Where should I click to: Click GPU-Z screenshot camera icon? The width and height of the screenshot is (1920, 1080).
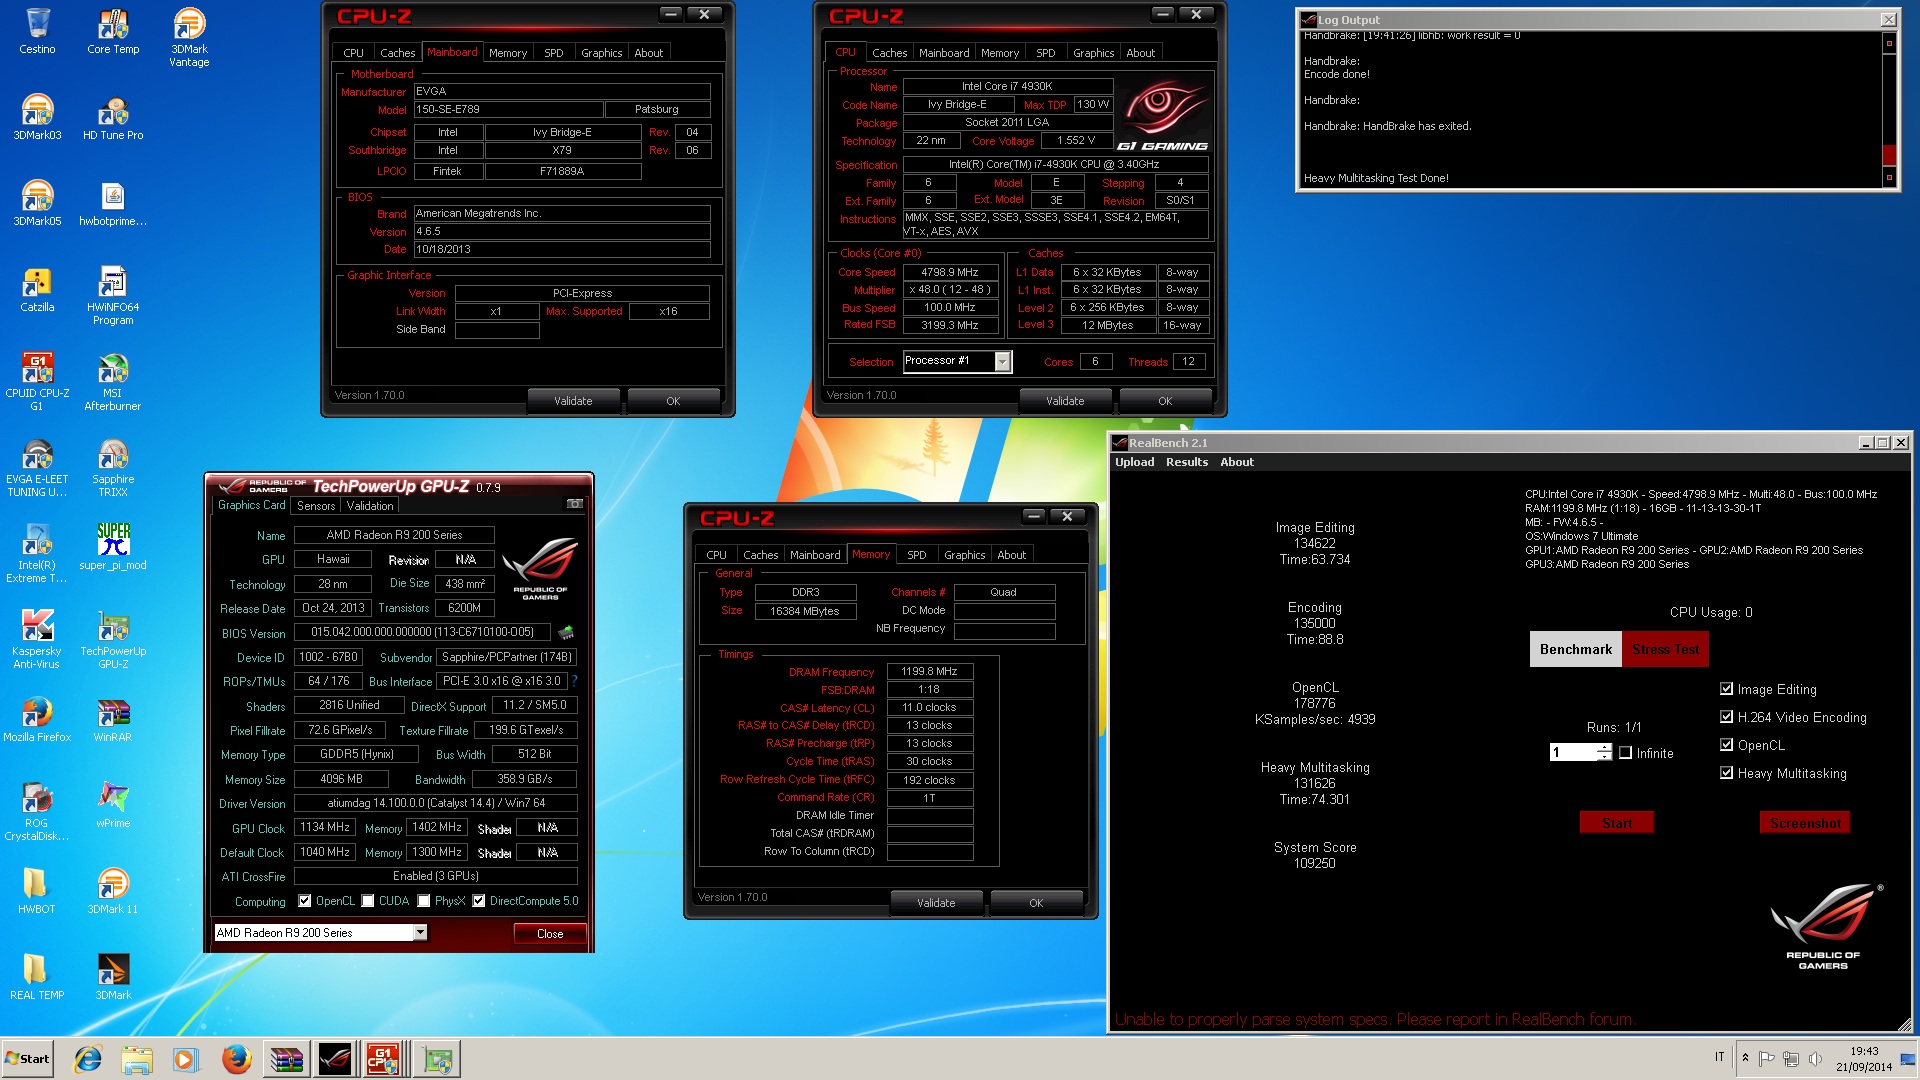(575, 504)
